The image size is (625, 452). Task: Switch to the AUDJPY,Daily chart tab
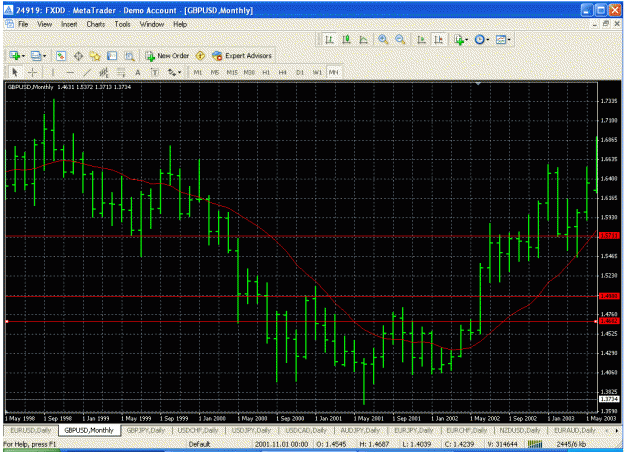click(x=360, y=430)
